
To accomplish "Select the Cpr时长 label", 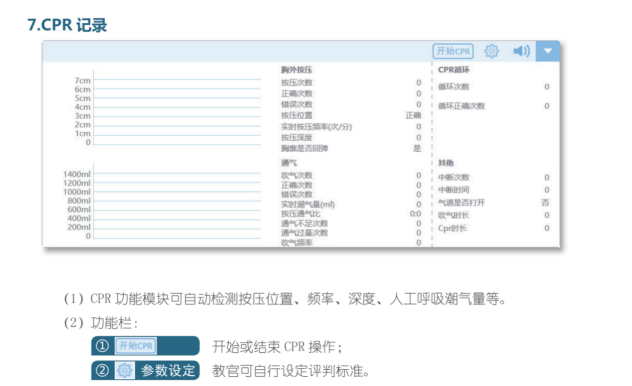I will 452,228.
